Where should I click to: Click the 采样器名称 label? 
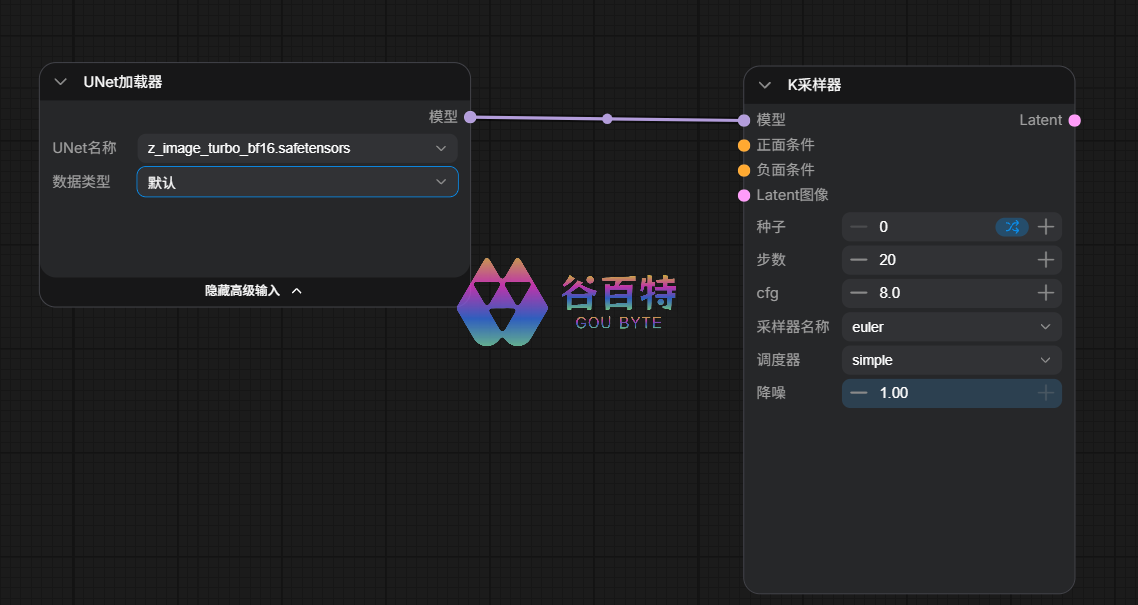[x=793, y=326]
